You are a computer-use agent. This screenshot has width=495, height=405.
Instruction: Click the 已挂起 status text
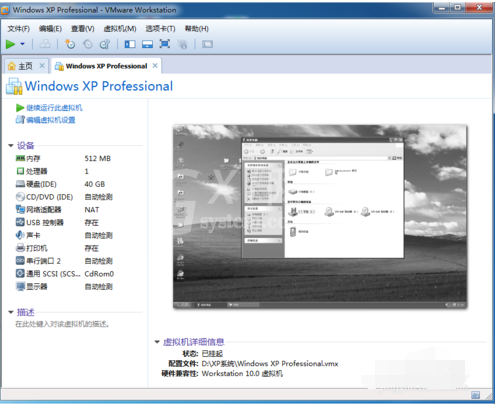(212, 353)
